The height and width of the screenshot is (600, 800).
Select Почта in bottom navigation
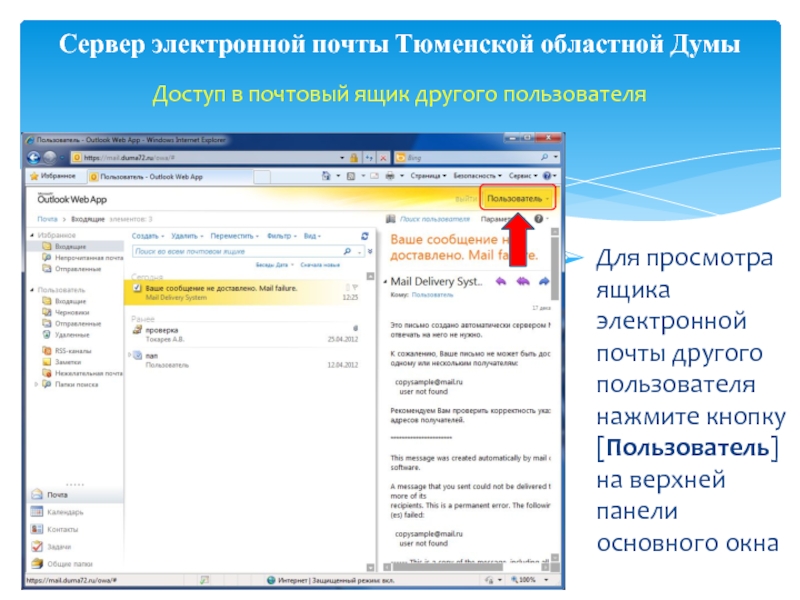[74, 495]
